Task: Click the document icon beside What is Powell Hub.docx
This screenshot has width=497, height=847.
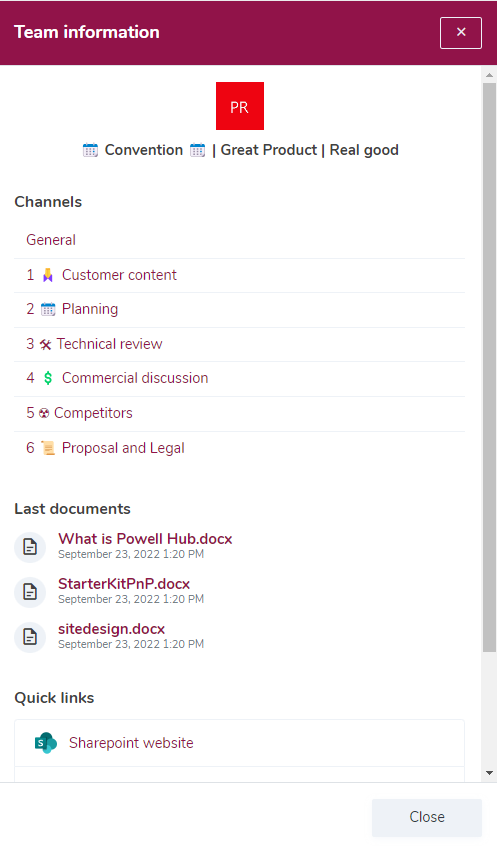Action: click(x=30, y=547)
